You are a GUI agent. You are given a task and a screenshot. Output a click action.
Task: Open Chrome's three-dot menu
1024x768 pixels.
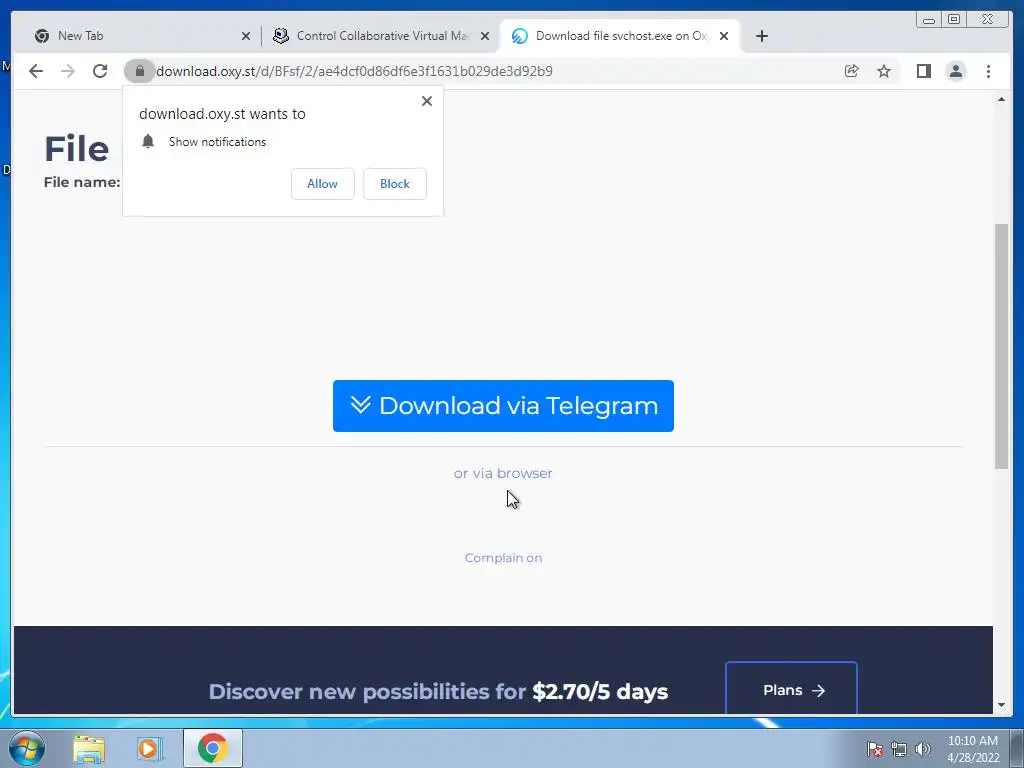tap(989, 71)
